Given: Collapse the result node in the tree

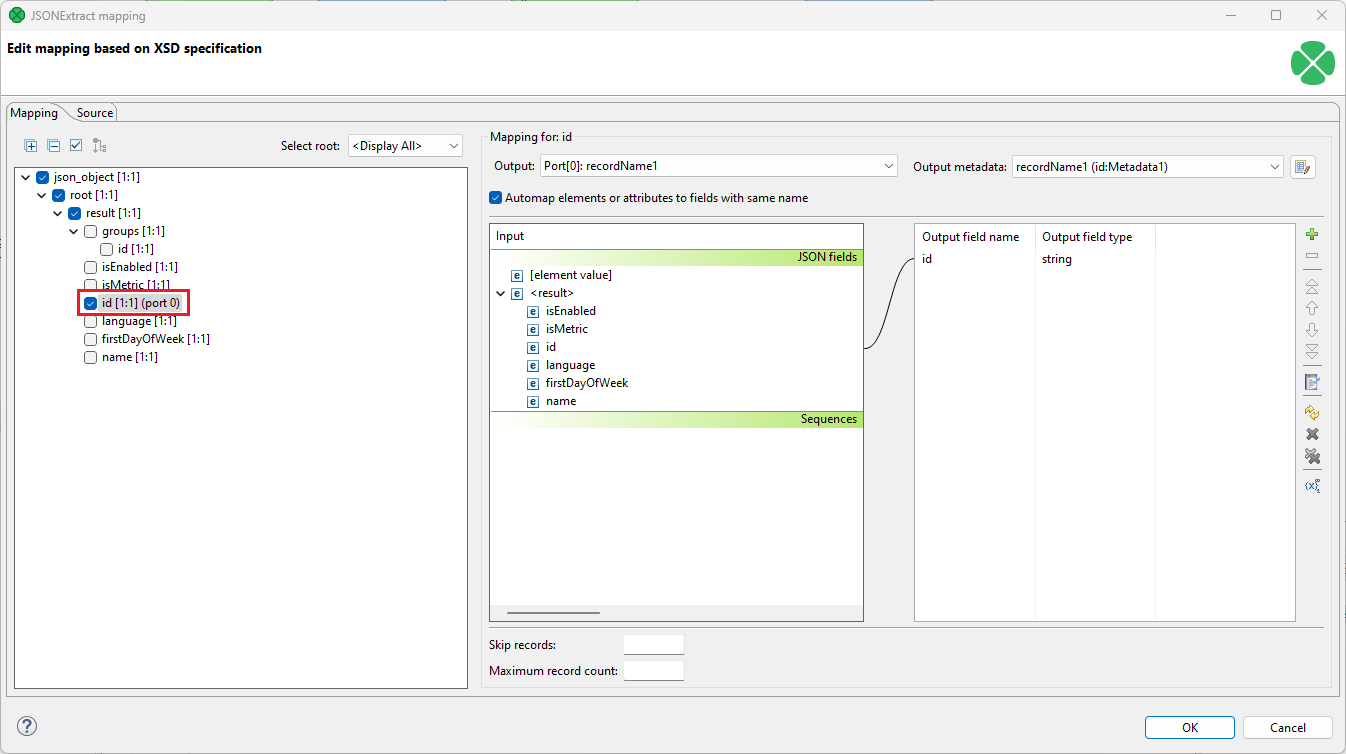Looking at the screenshot, I should point(58,212).
